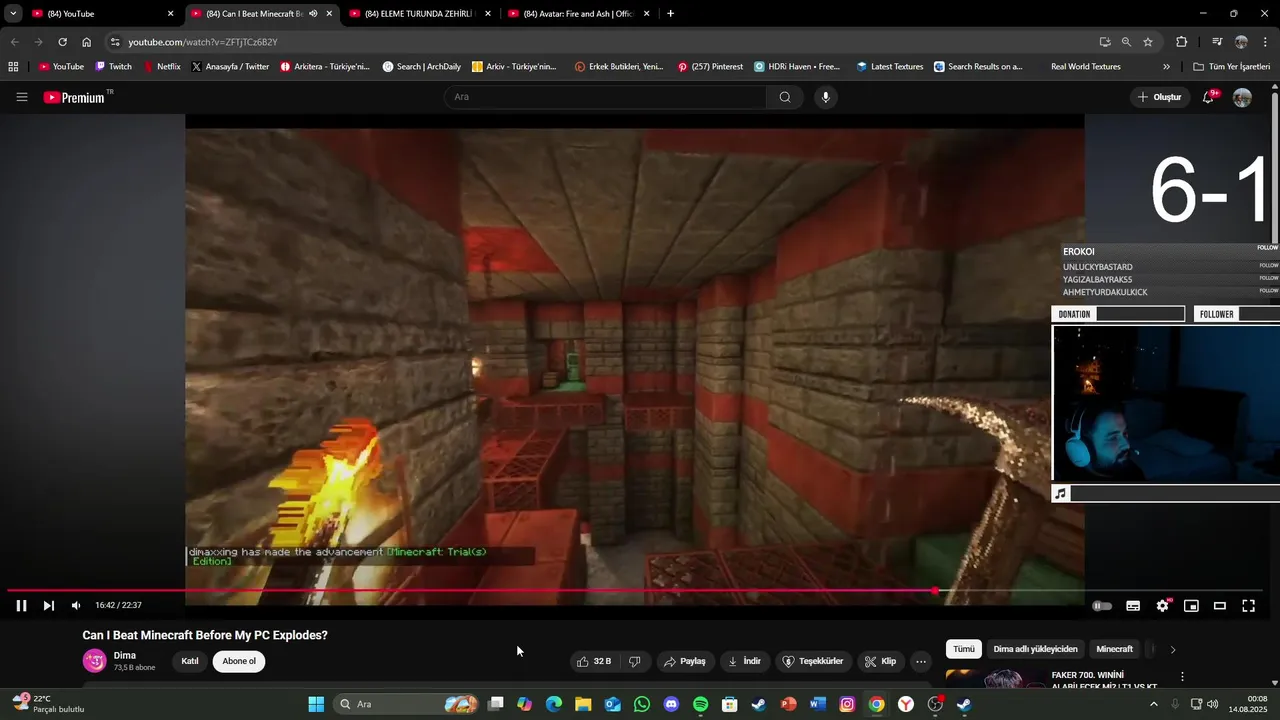Screen dimensions: 1280x720
Task: Click the Klip clip button
Action: [x=880, y=661]
